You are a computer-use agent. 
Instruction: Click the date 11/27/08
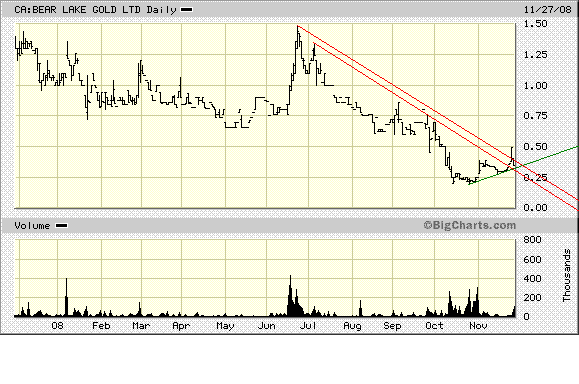547,9
